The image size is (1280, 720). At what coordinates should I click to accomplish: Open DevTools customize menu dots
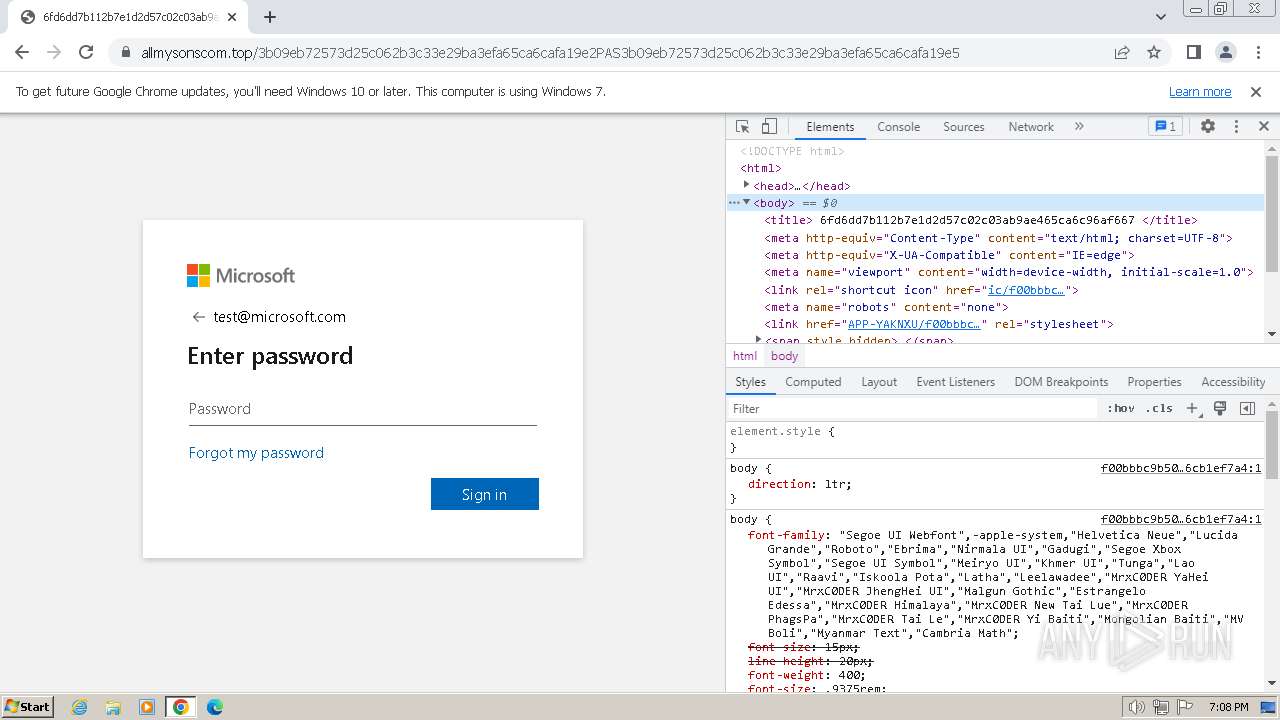pos(1236,127)
